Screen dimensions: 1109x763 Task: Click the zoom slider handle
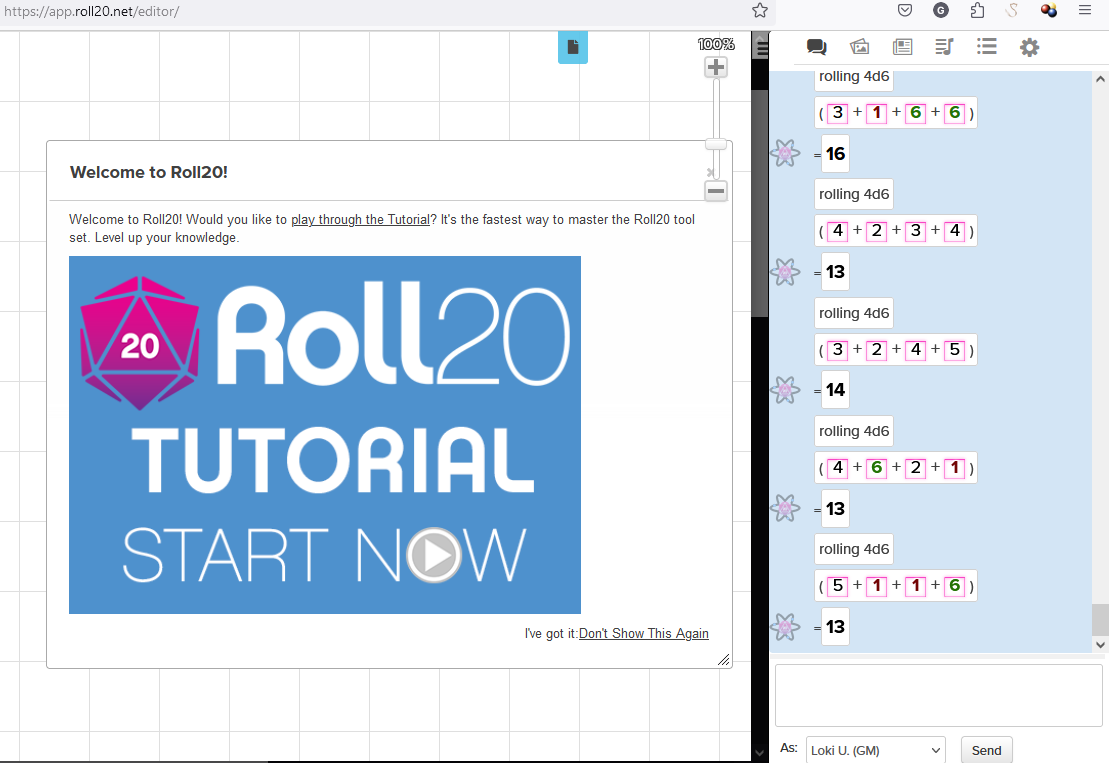pos(716,144)
